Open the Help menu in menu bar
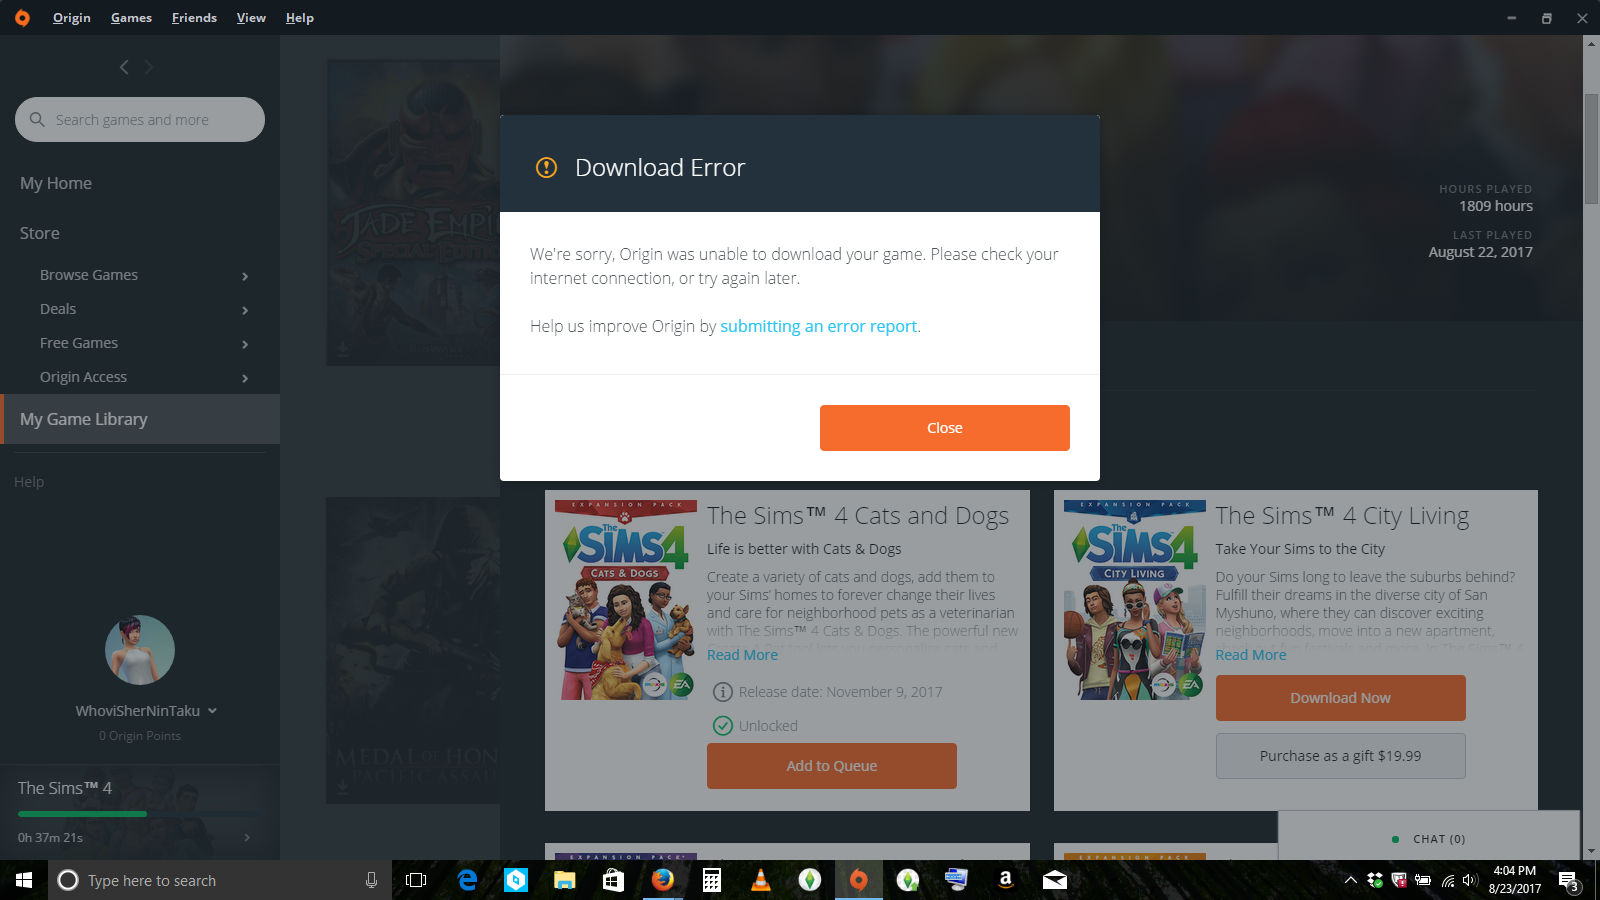This screenshot has height=900, width=1600. point(299,18)
